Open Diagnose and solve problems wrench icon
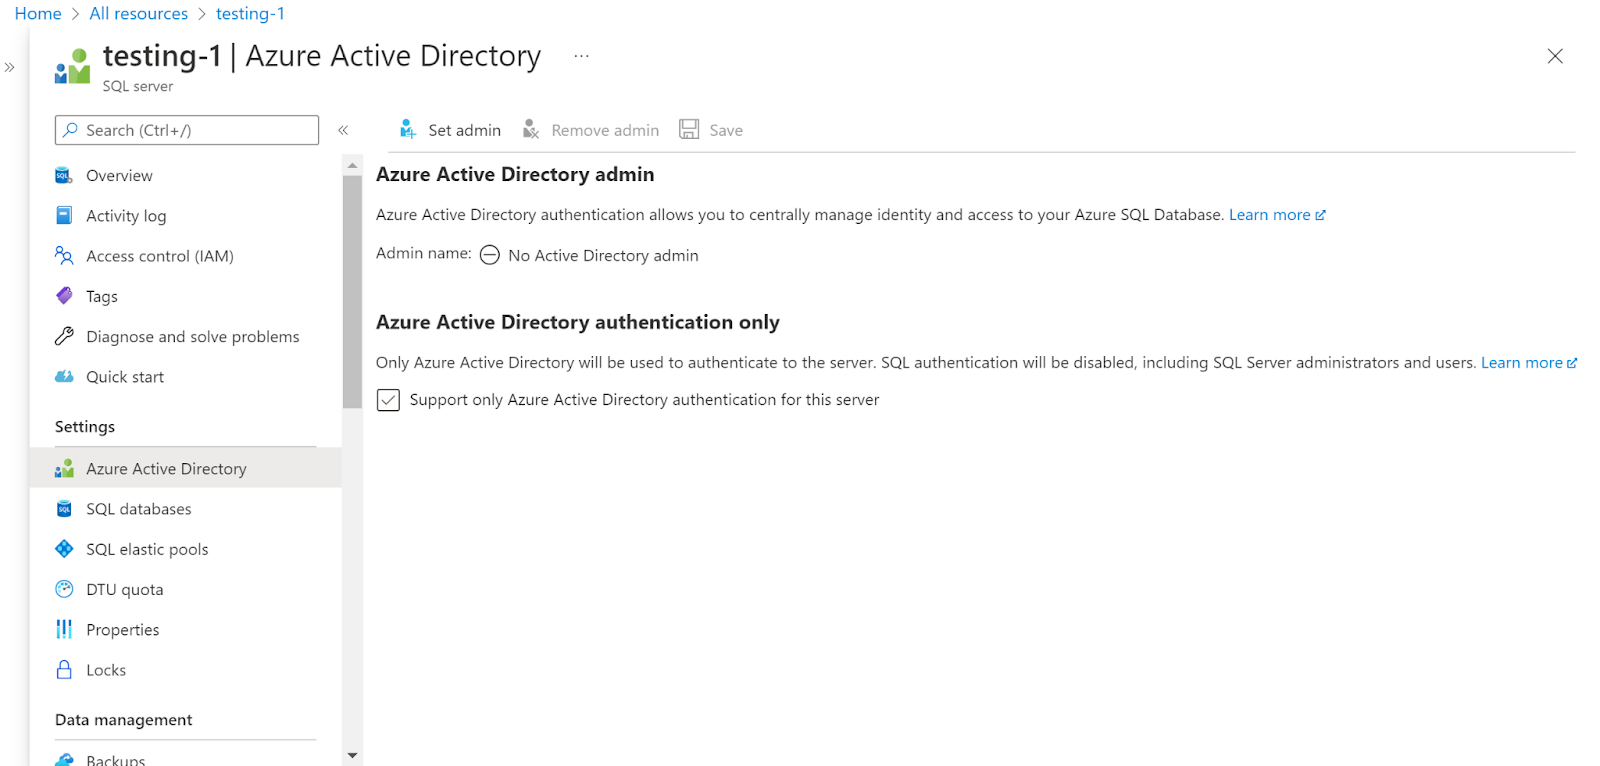This screenshot has width=1600, height=766. coord(64,337)
